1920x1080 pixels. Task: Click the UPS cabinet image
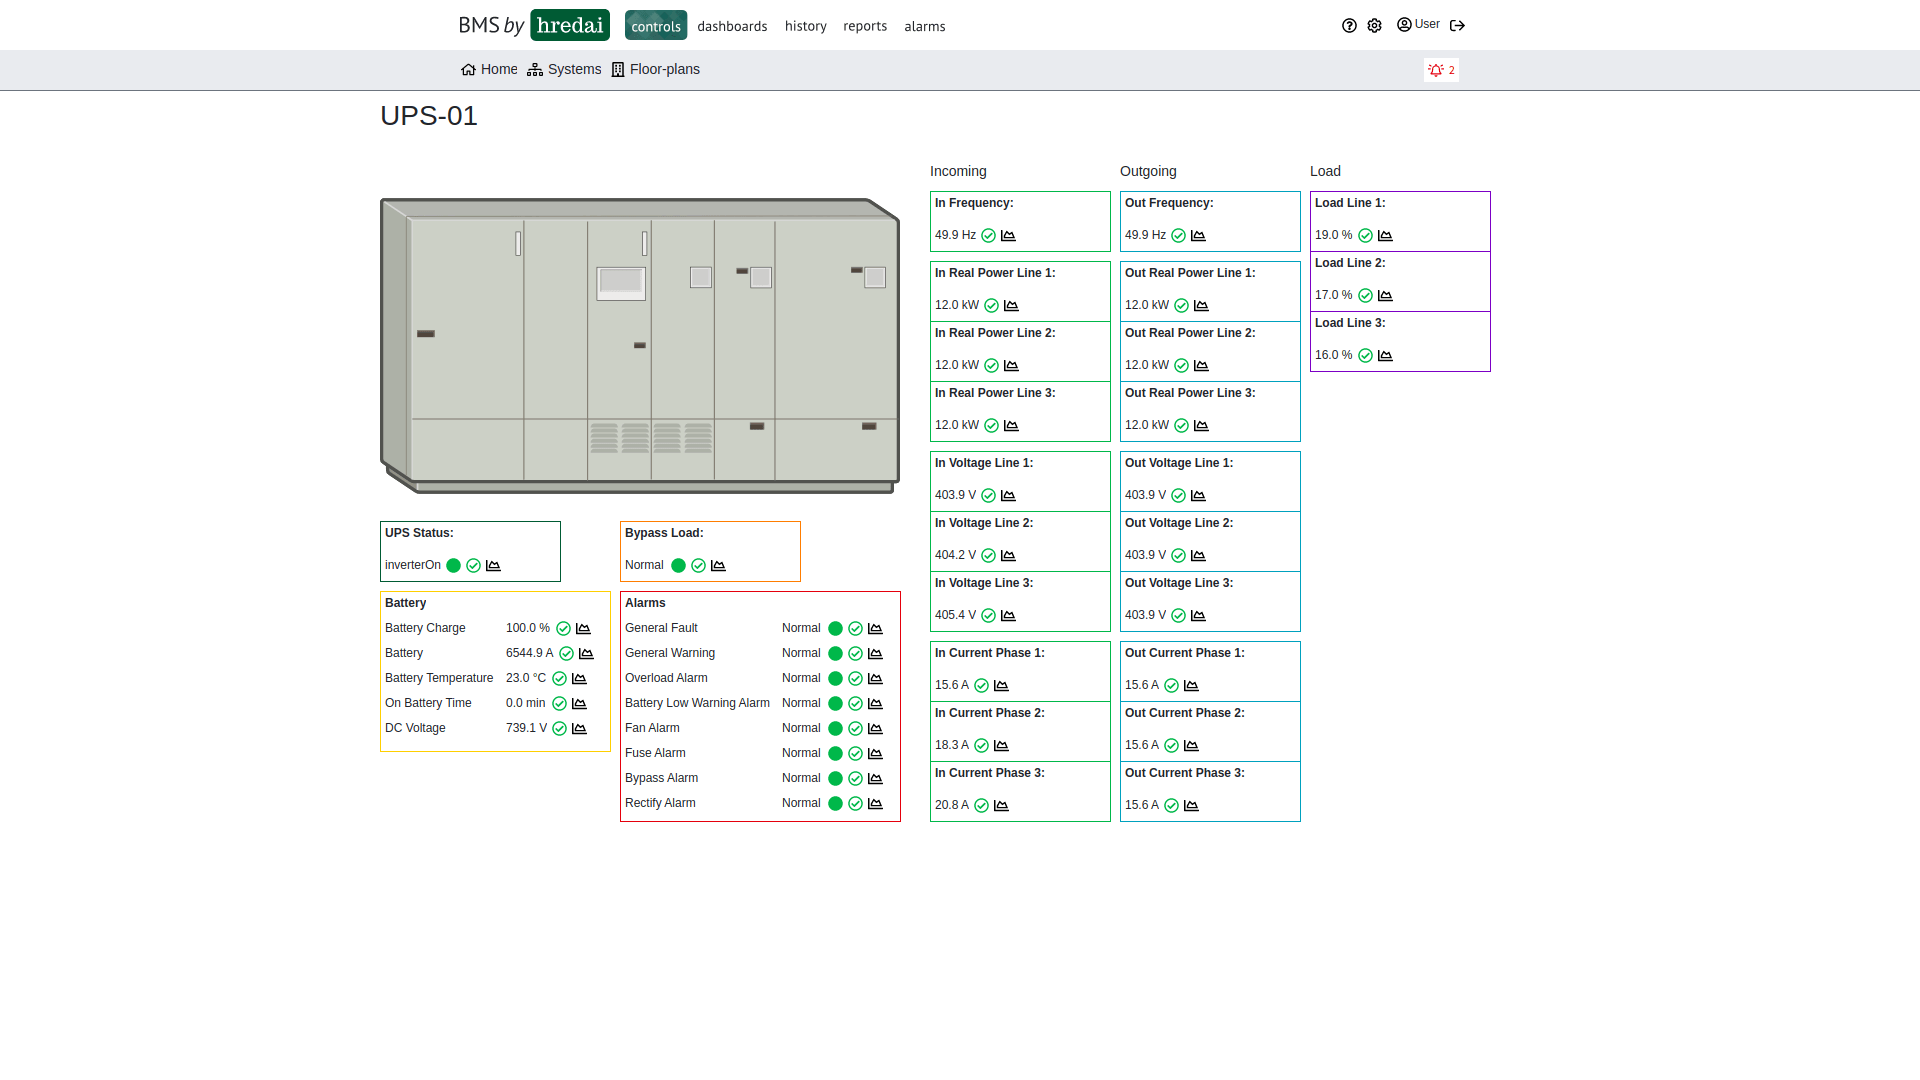[640, 346]
